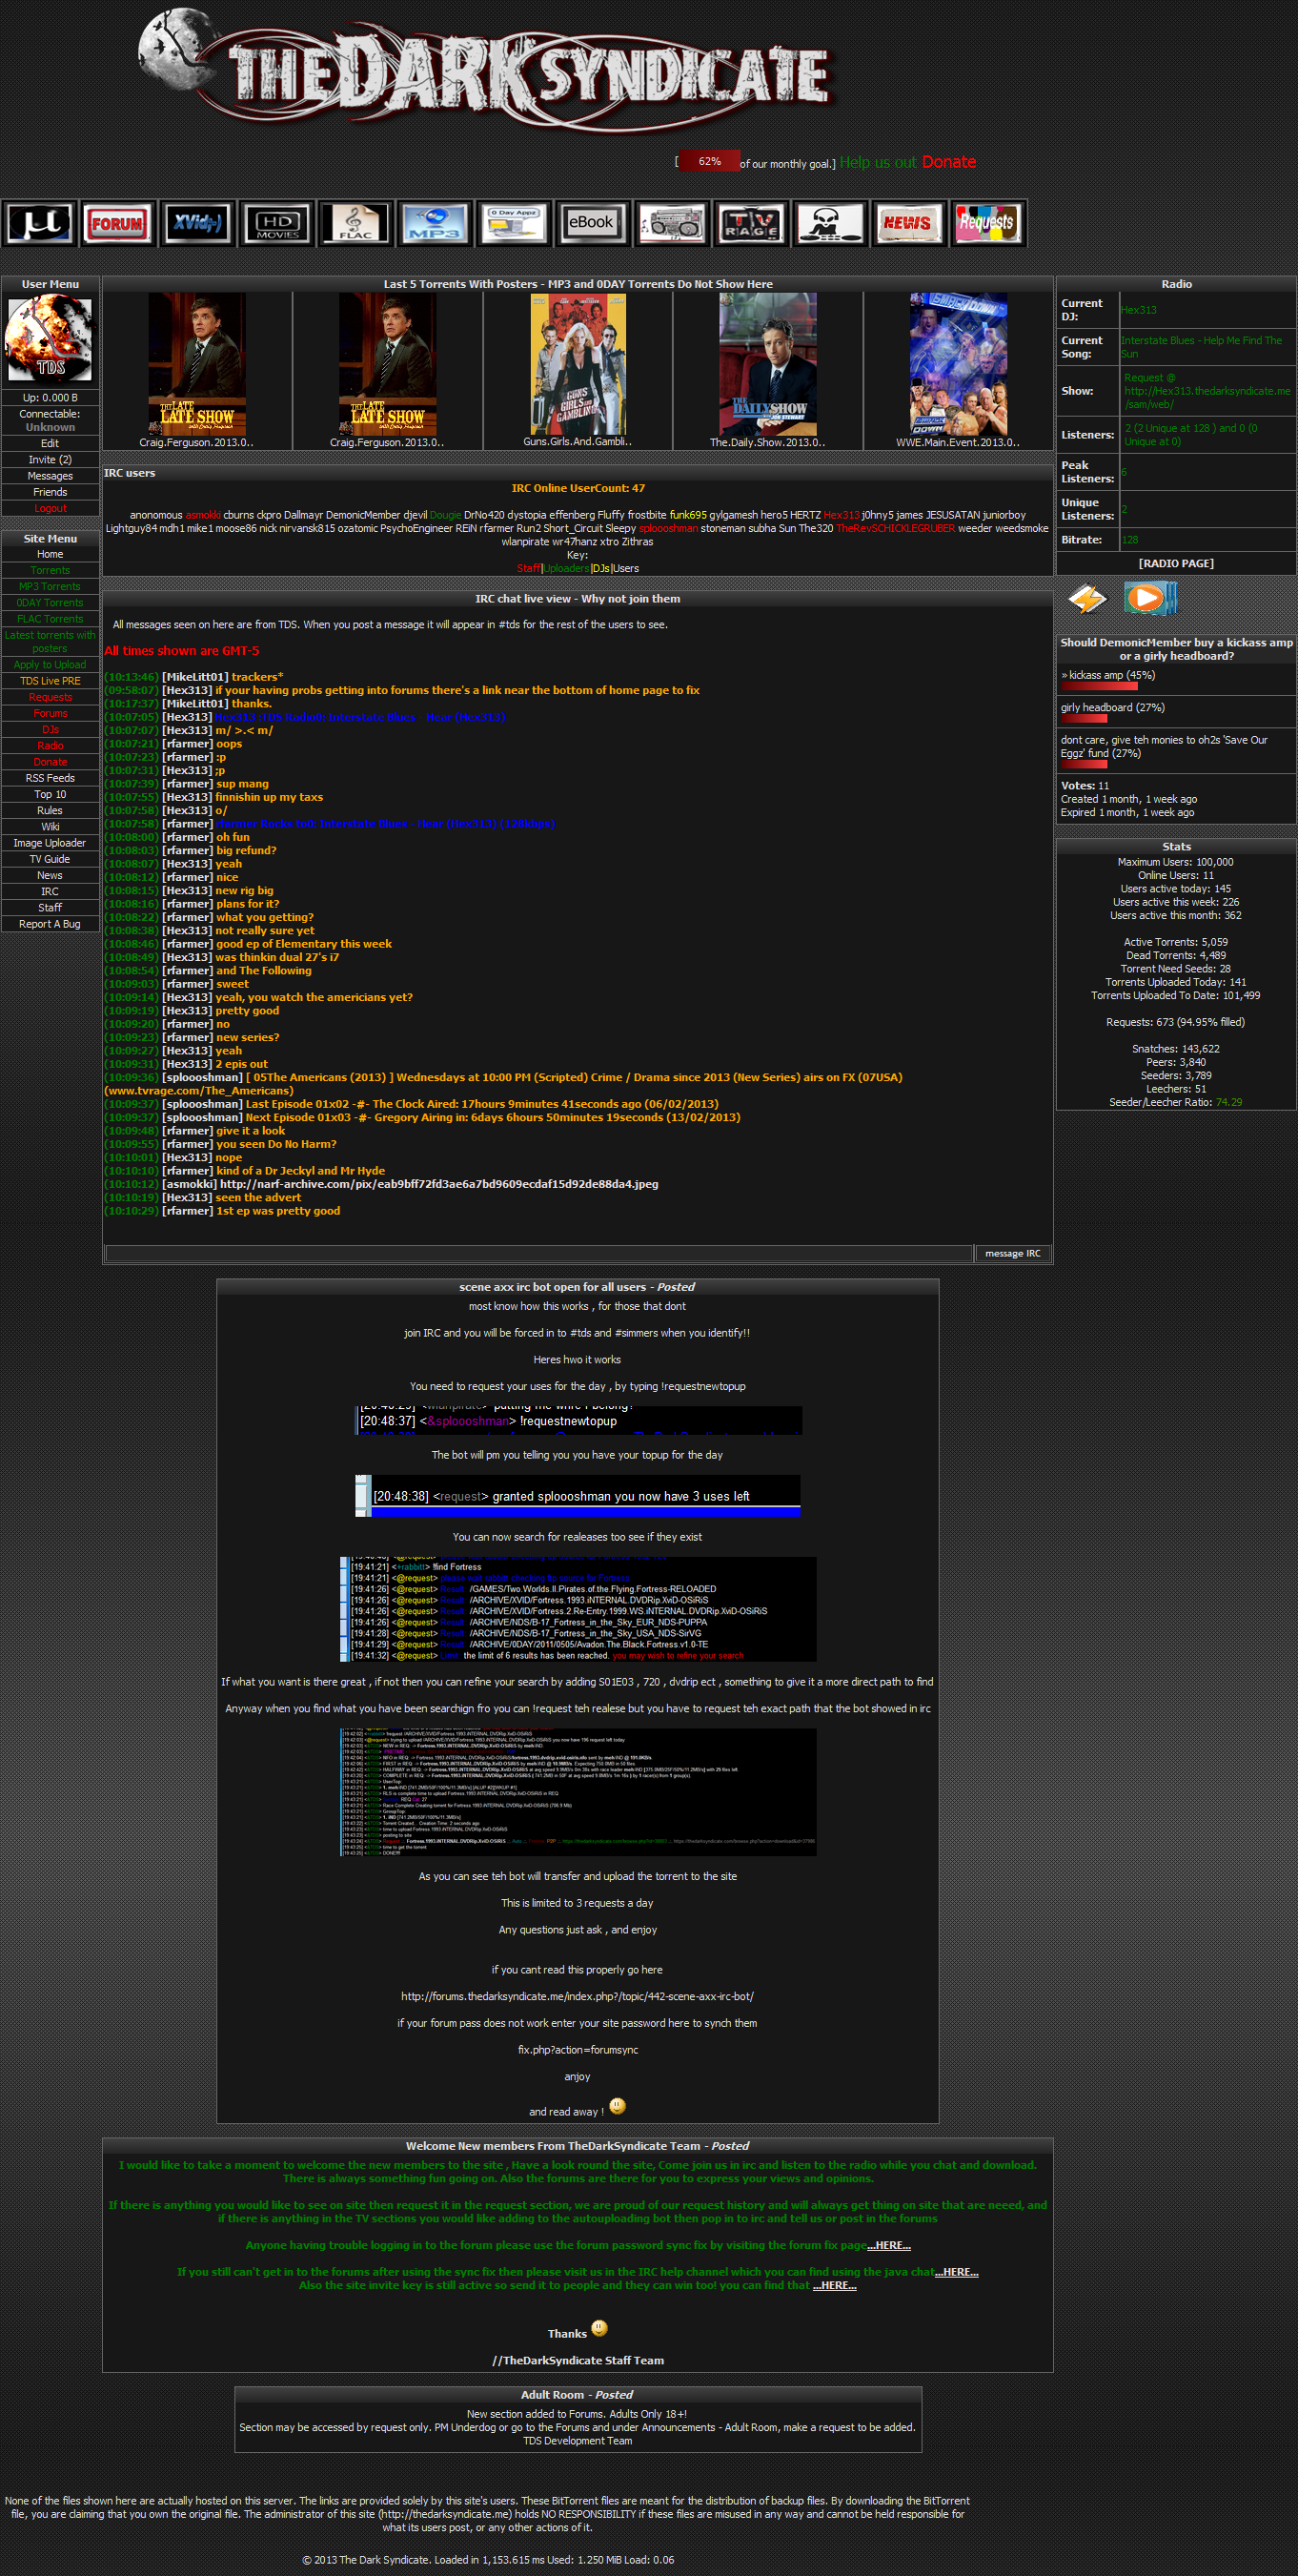The image size is (1298, 2576).
Task: Open Friends in User Menu
Action: [x=50, y=492]
